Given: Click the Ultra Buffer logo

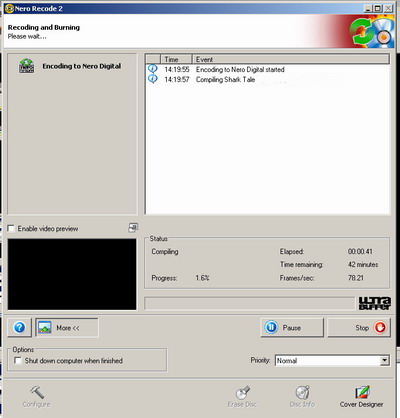Looking at the screenshot, I should click(374, 303).
